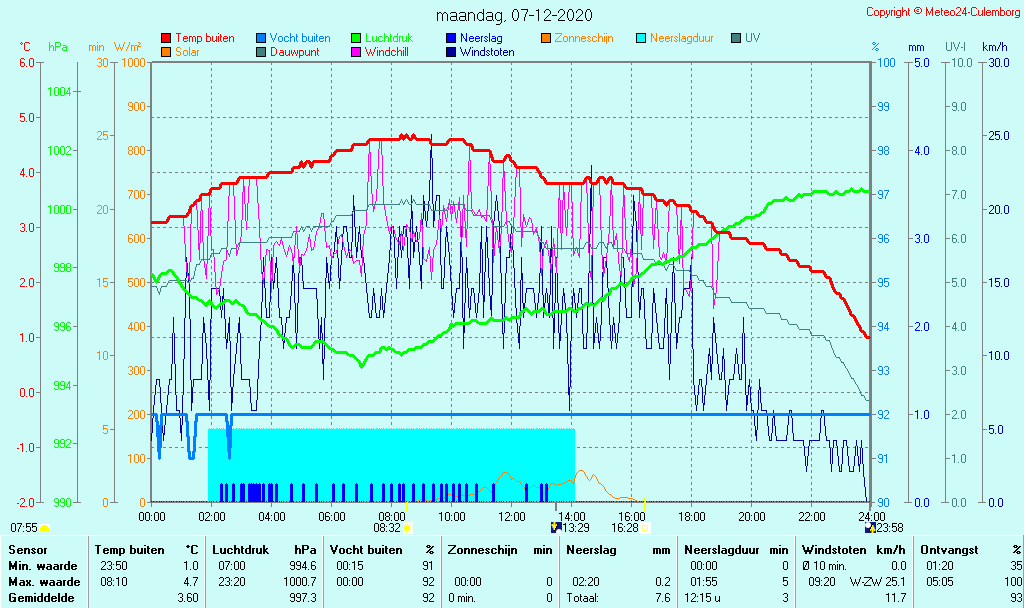
Task: Select the Dauwpunt legend label
Action: pos(294,52)
